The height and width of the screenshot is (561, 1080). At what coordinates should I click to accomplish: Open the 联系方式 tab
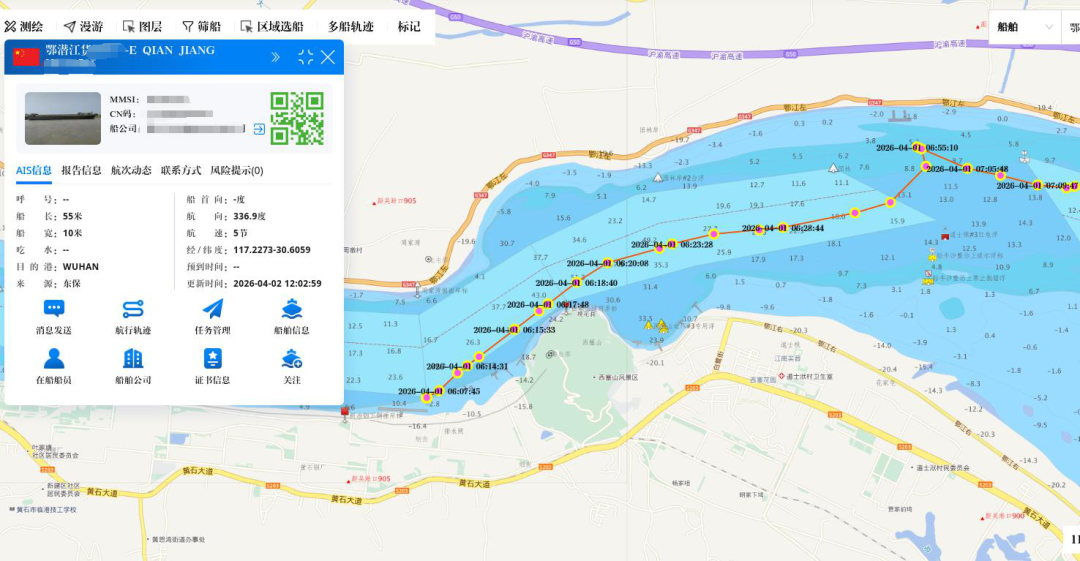pyautogui.click(x=181, y=171)
